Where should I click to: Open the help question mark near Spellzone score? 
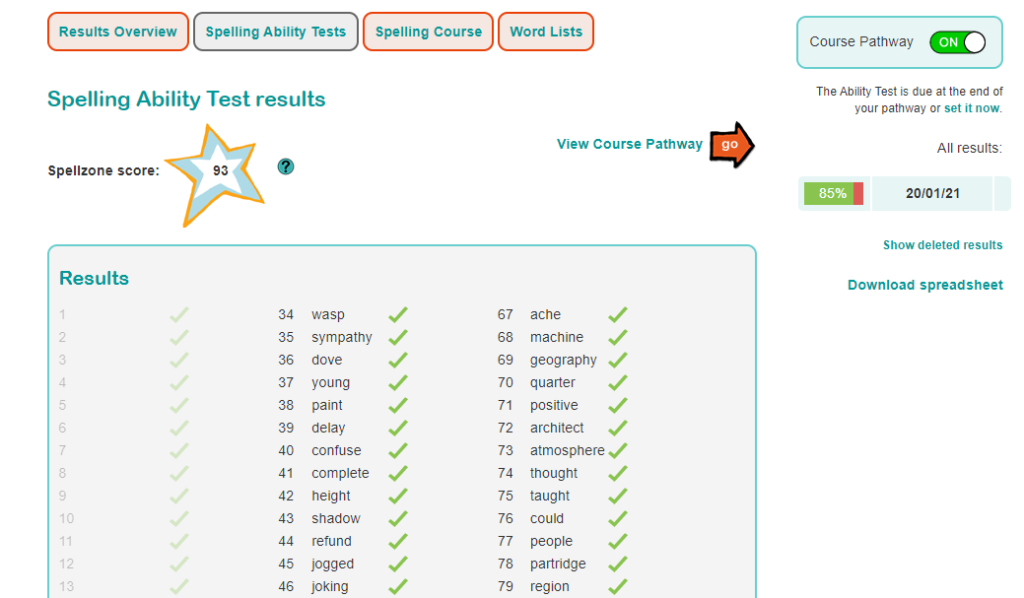point(286,167)
